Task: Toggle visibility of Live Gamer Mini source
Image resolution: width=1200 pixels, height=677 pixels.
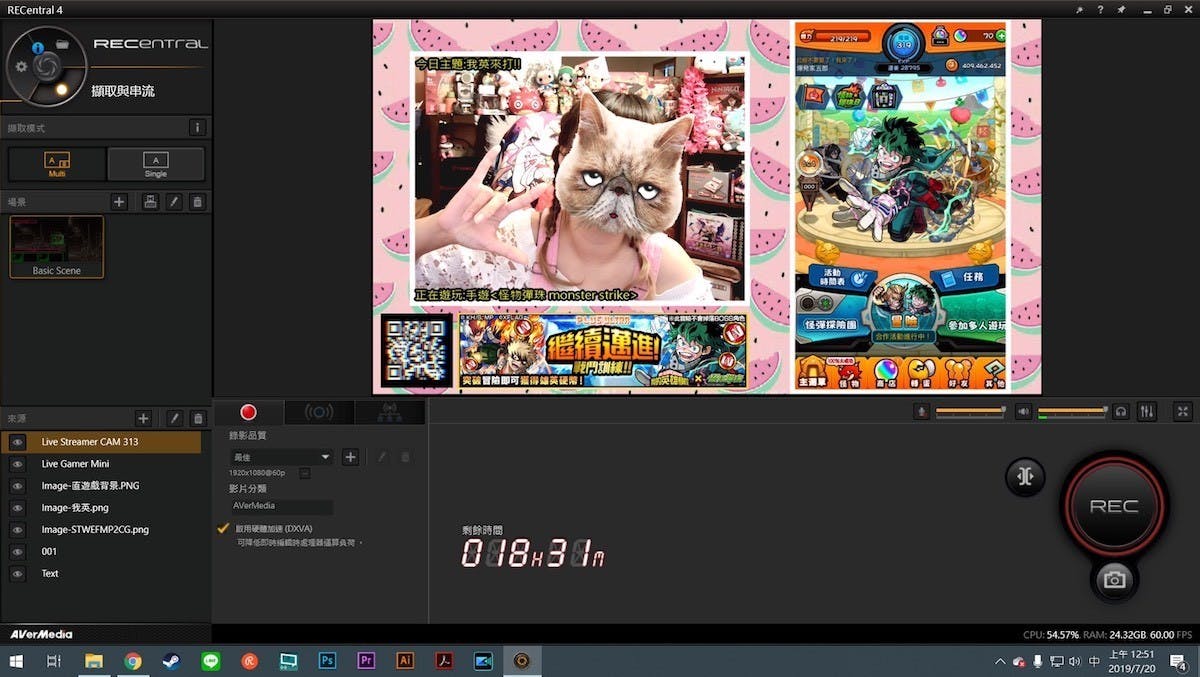Action: (x=17, y=464)
